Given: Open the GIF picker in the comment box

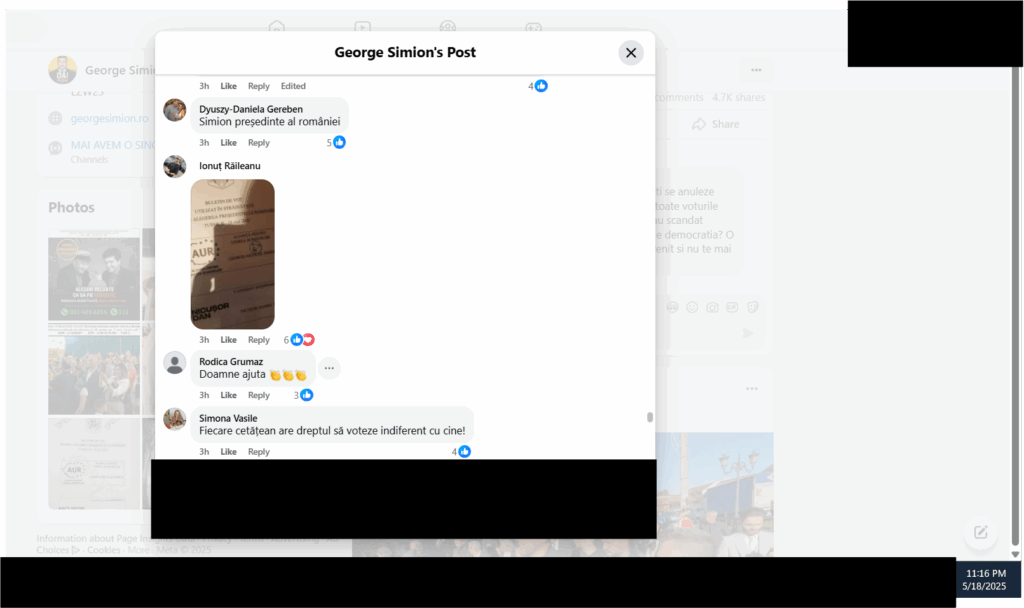Looking at the screenshot, I should point(733,307).
